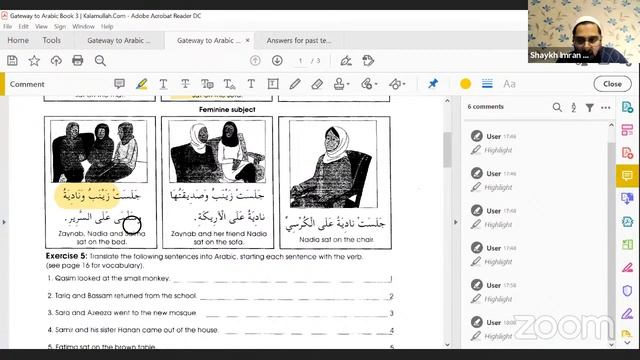The image size is (640, 360).
Task: Print the document using printer icon
Action: point(78,61)
